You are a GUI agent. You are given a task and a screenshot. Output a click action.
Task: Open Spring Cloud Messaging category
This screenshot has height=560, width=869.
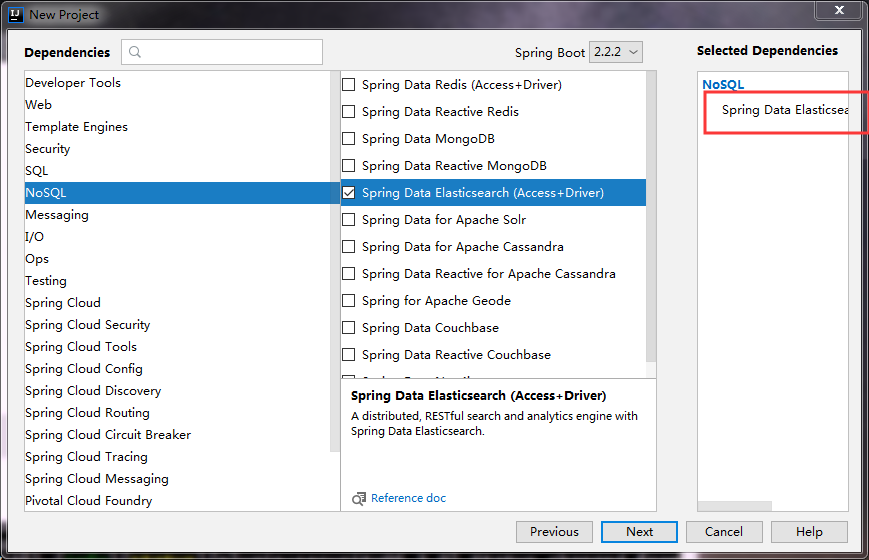click(177, 479)
